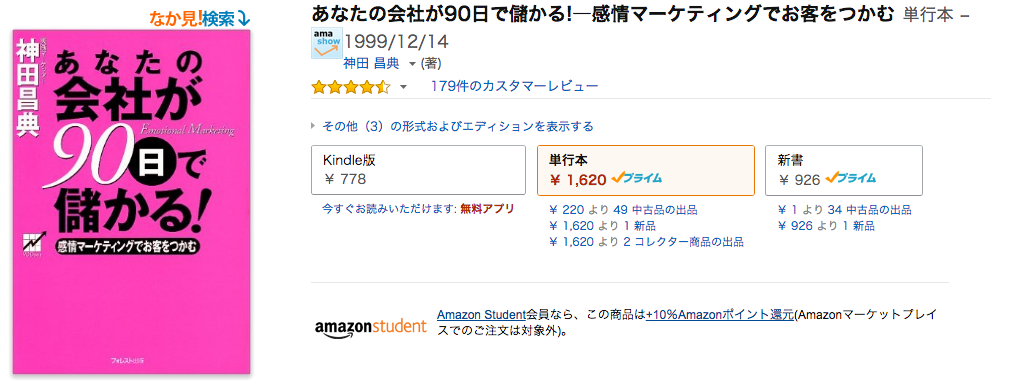Image resolution: width=1029 pixels, height=382 pixels.
Task: Open dropdown beside author 神田 昌典
Action: [412, 64]
